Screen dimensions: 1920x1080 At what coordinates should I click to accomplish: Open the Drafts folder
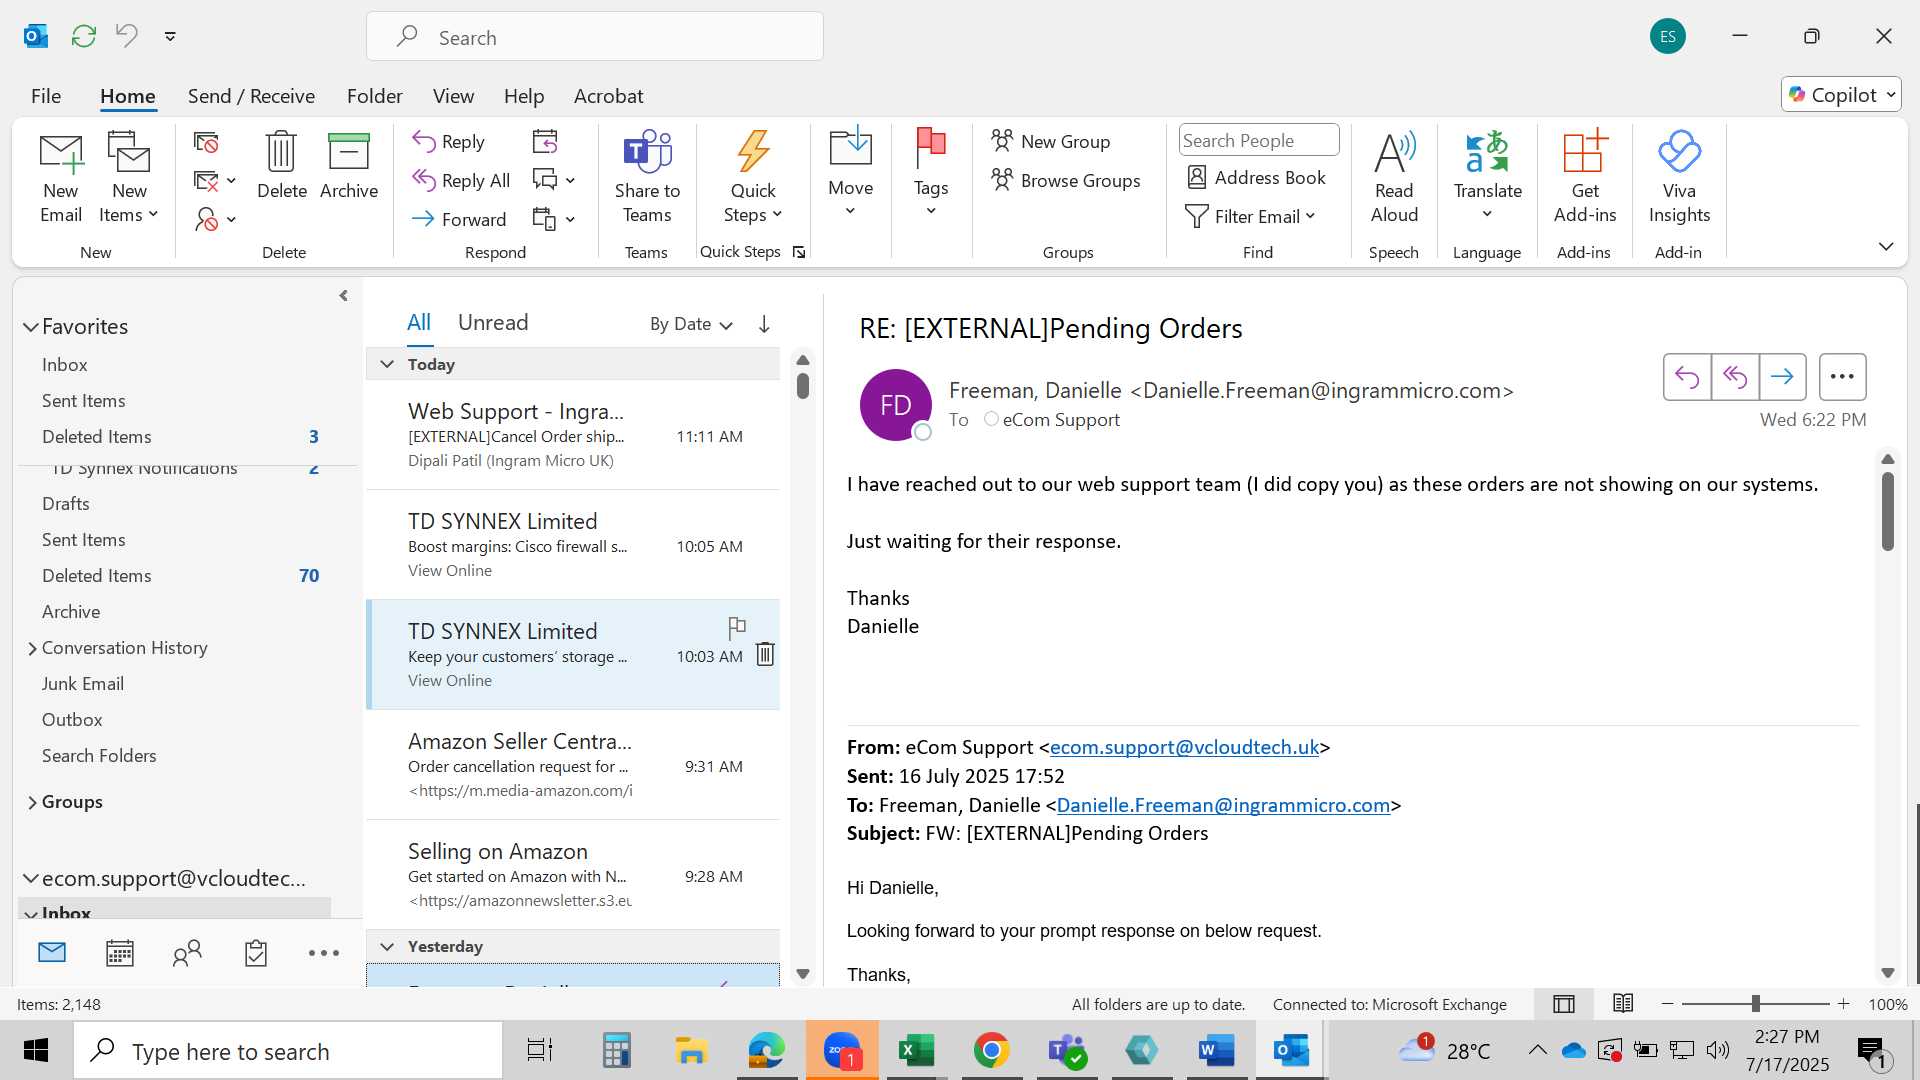(x=66, y=504)
